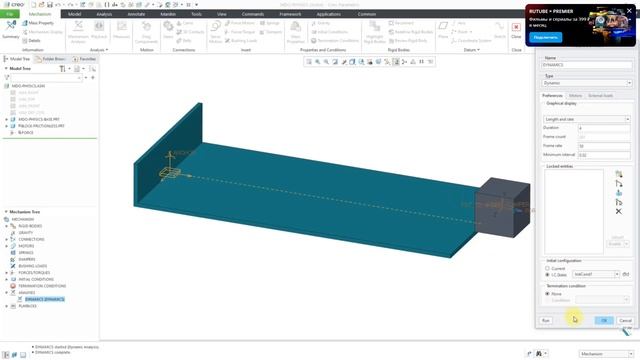Click the top locked entities create icon
The height and width of the screenshot is (360, 640).
618,174
